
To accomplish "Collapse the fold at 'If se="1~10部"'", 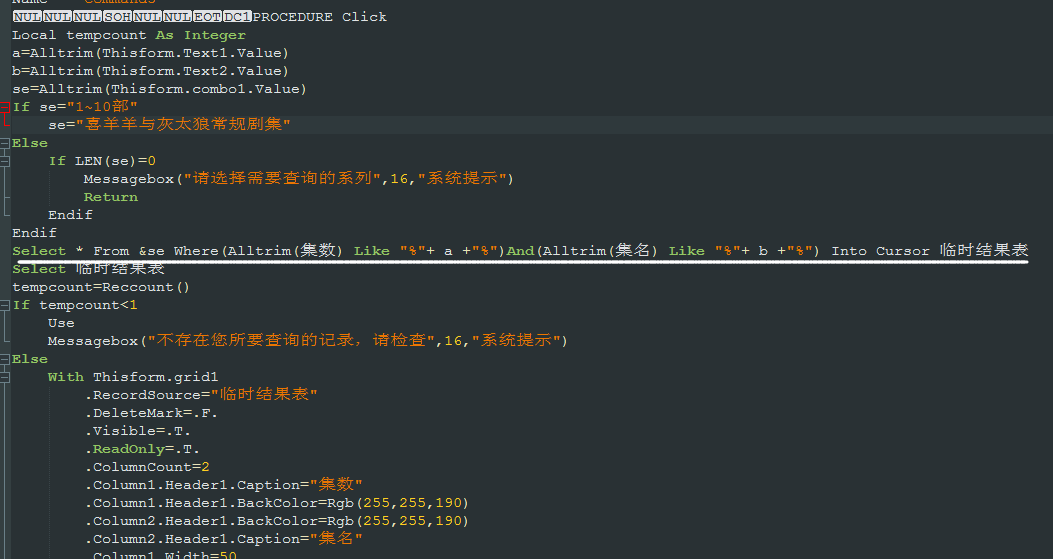I will [x=4, y=107].
